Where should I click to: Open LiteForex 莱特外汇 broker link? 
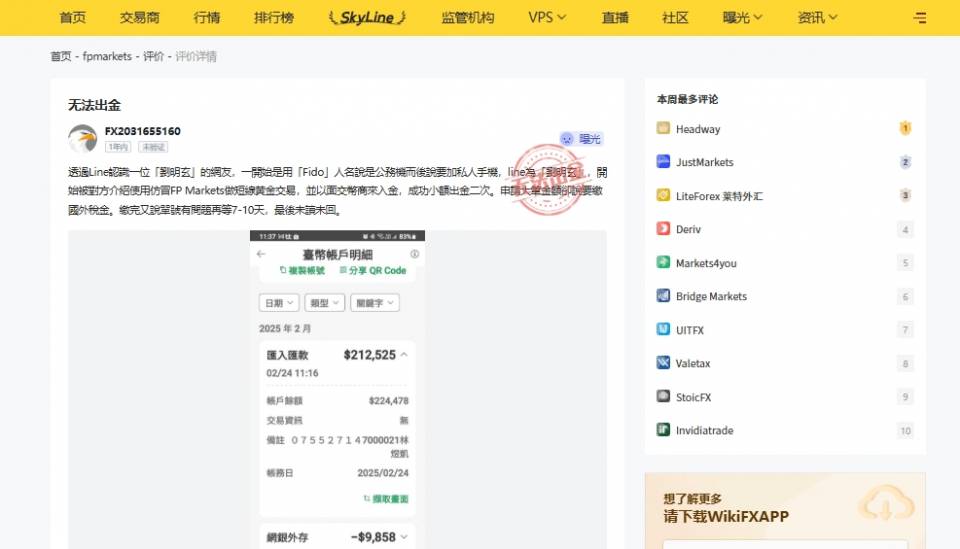(719, 196)
